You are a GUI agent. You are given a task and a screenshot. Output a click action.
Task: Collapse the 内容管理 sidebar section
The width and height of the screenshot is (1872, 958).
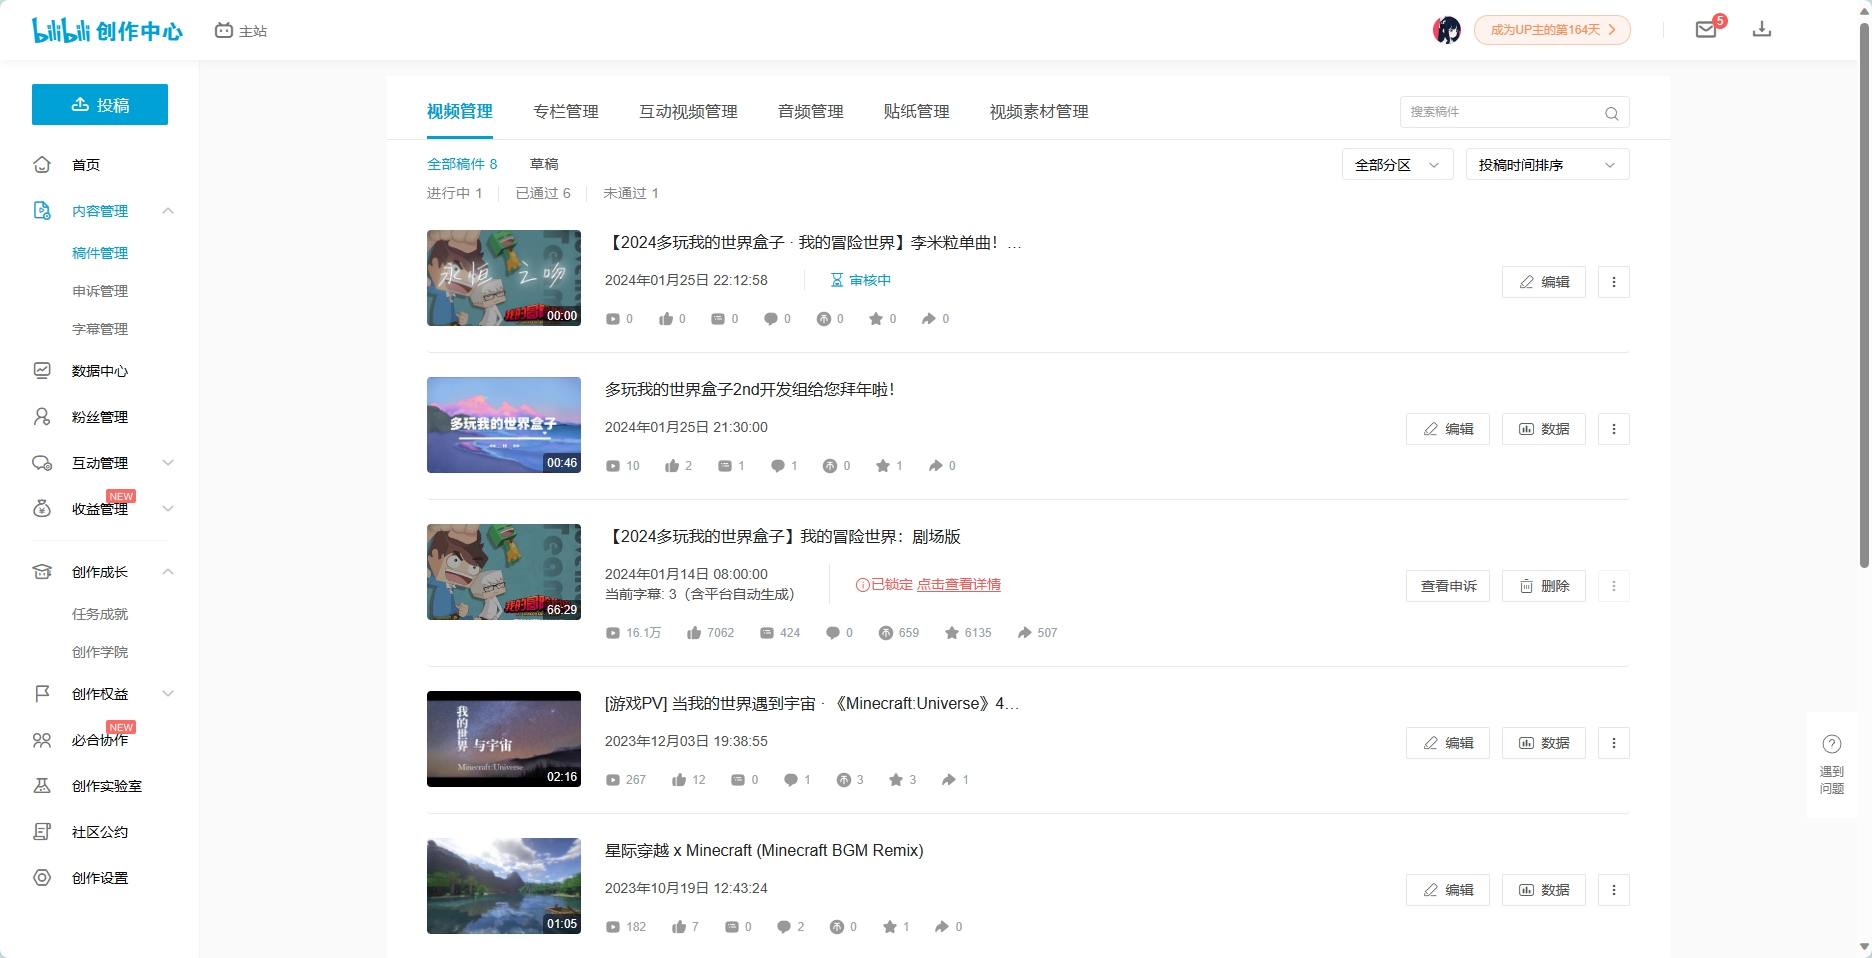click(x=168, y=211)
